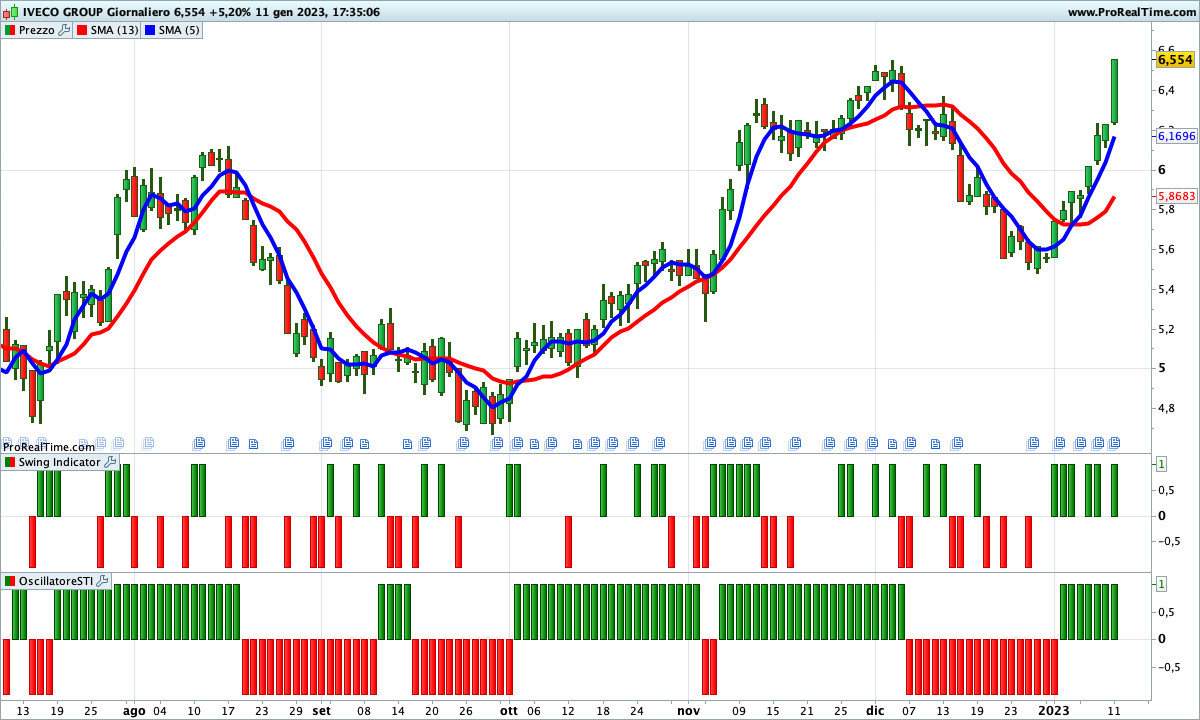Click the OscillatoreSTI red-green swatch
Image resolution: width=1200 pixels, height=720 pixels.
coord(10,581)
